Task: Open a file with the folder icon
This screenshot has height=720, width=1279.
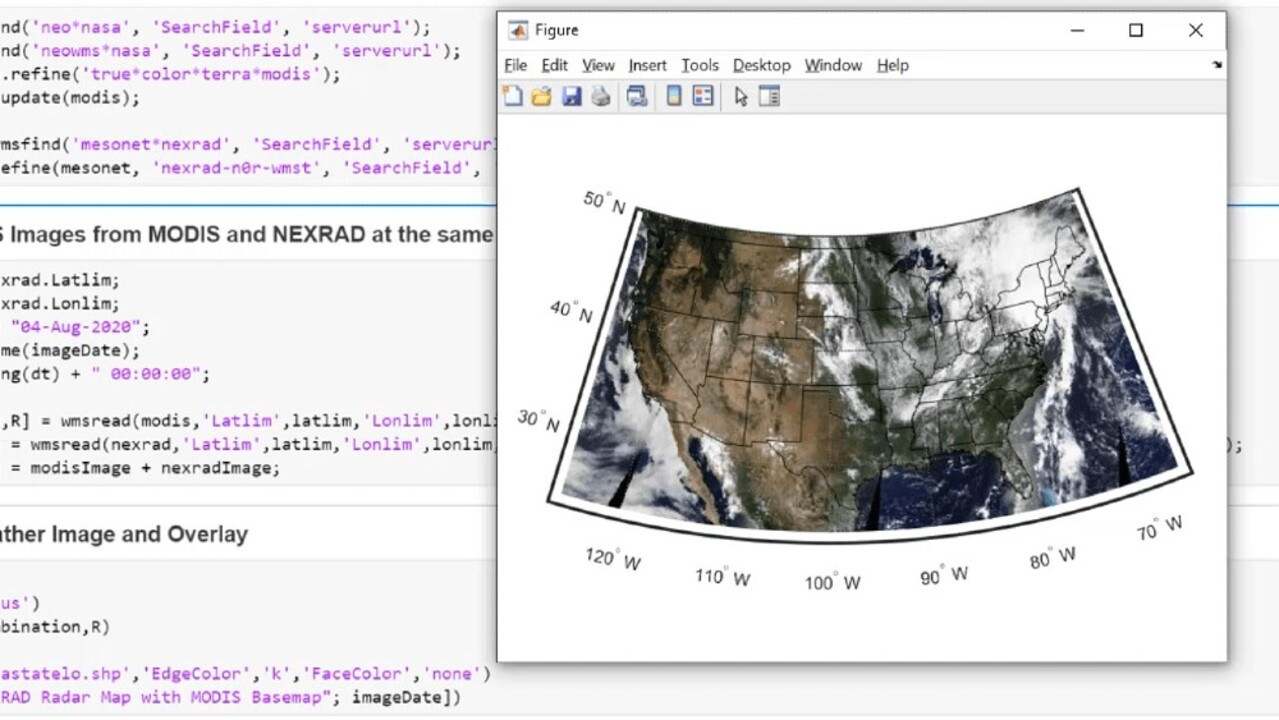Action: 541,96
